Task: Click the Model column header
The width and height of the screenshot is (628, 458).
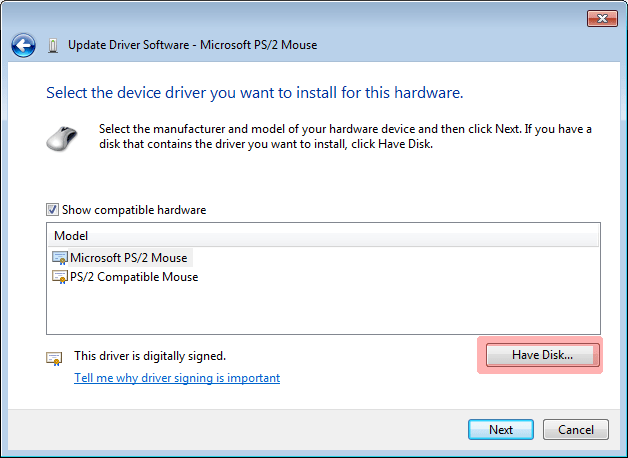Action: [71, 236]
